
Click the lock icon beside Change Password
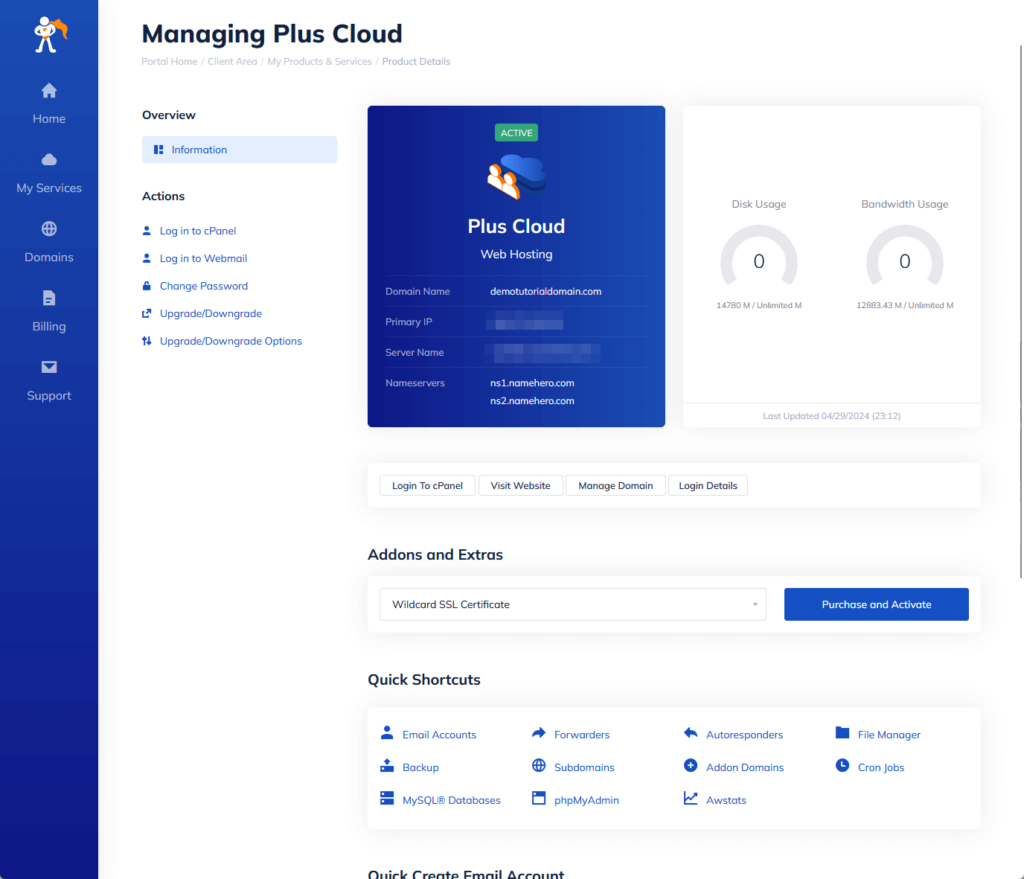[146, 285]
